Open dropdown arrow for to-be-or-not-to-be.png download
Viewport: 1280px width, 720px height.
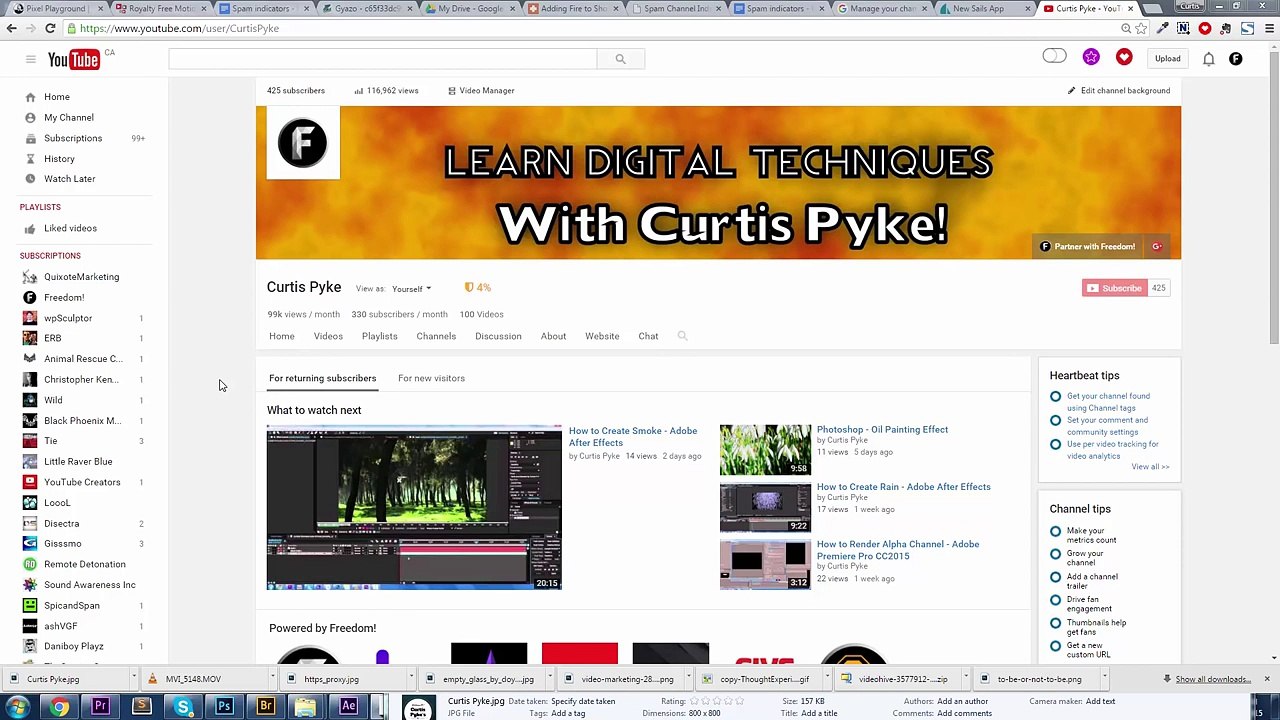point(1104,680)
